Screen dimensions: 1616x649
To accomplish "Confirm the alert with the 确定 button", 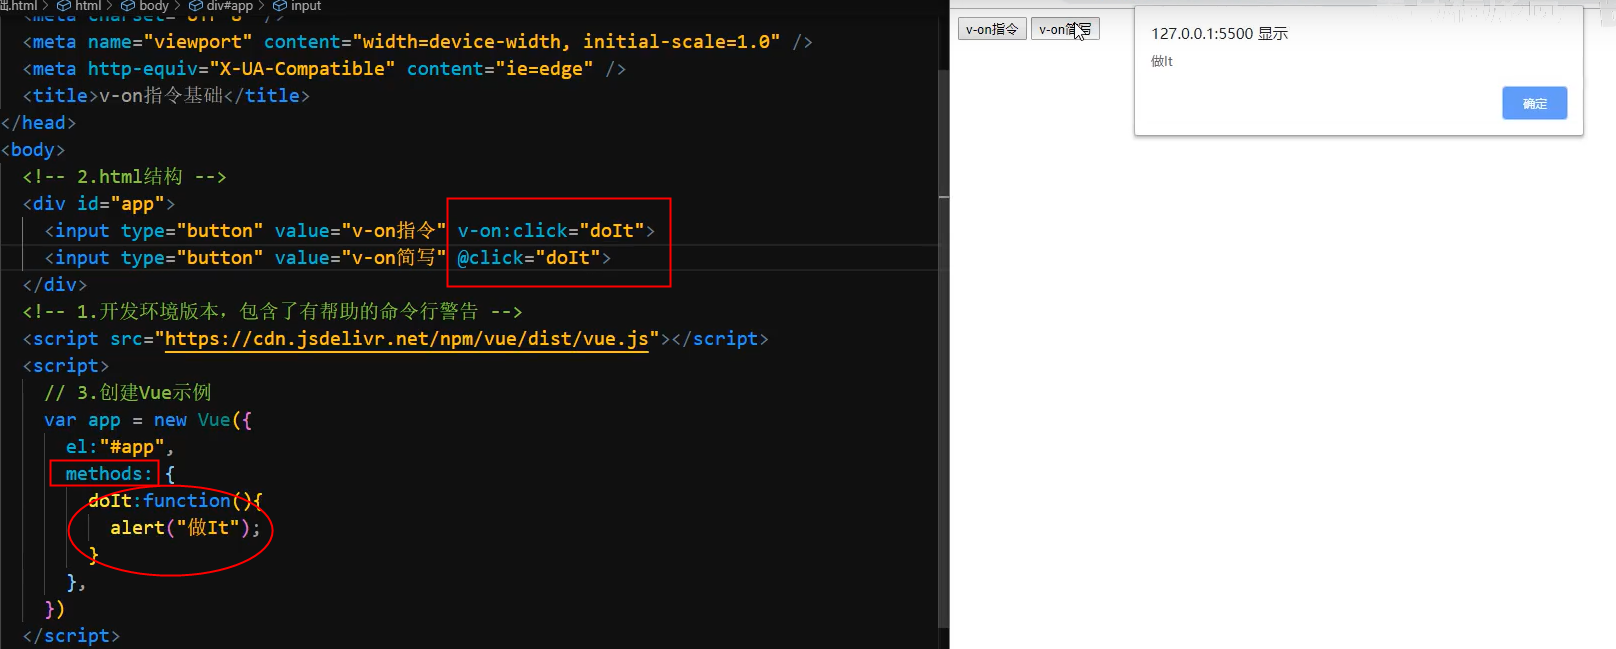I will [x=1534, y=103].
